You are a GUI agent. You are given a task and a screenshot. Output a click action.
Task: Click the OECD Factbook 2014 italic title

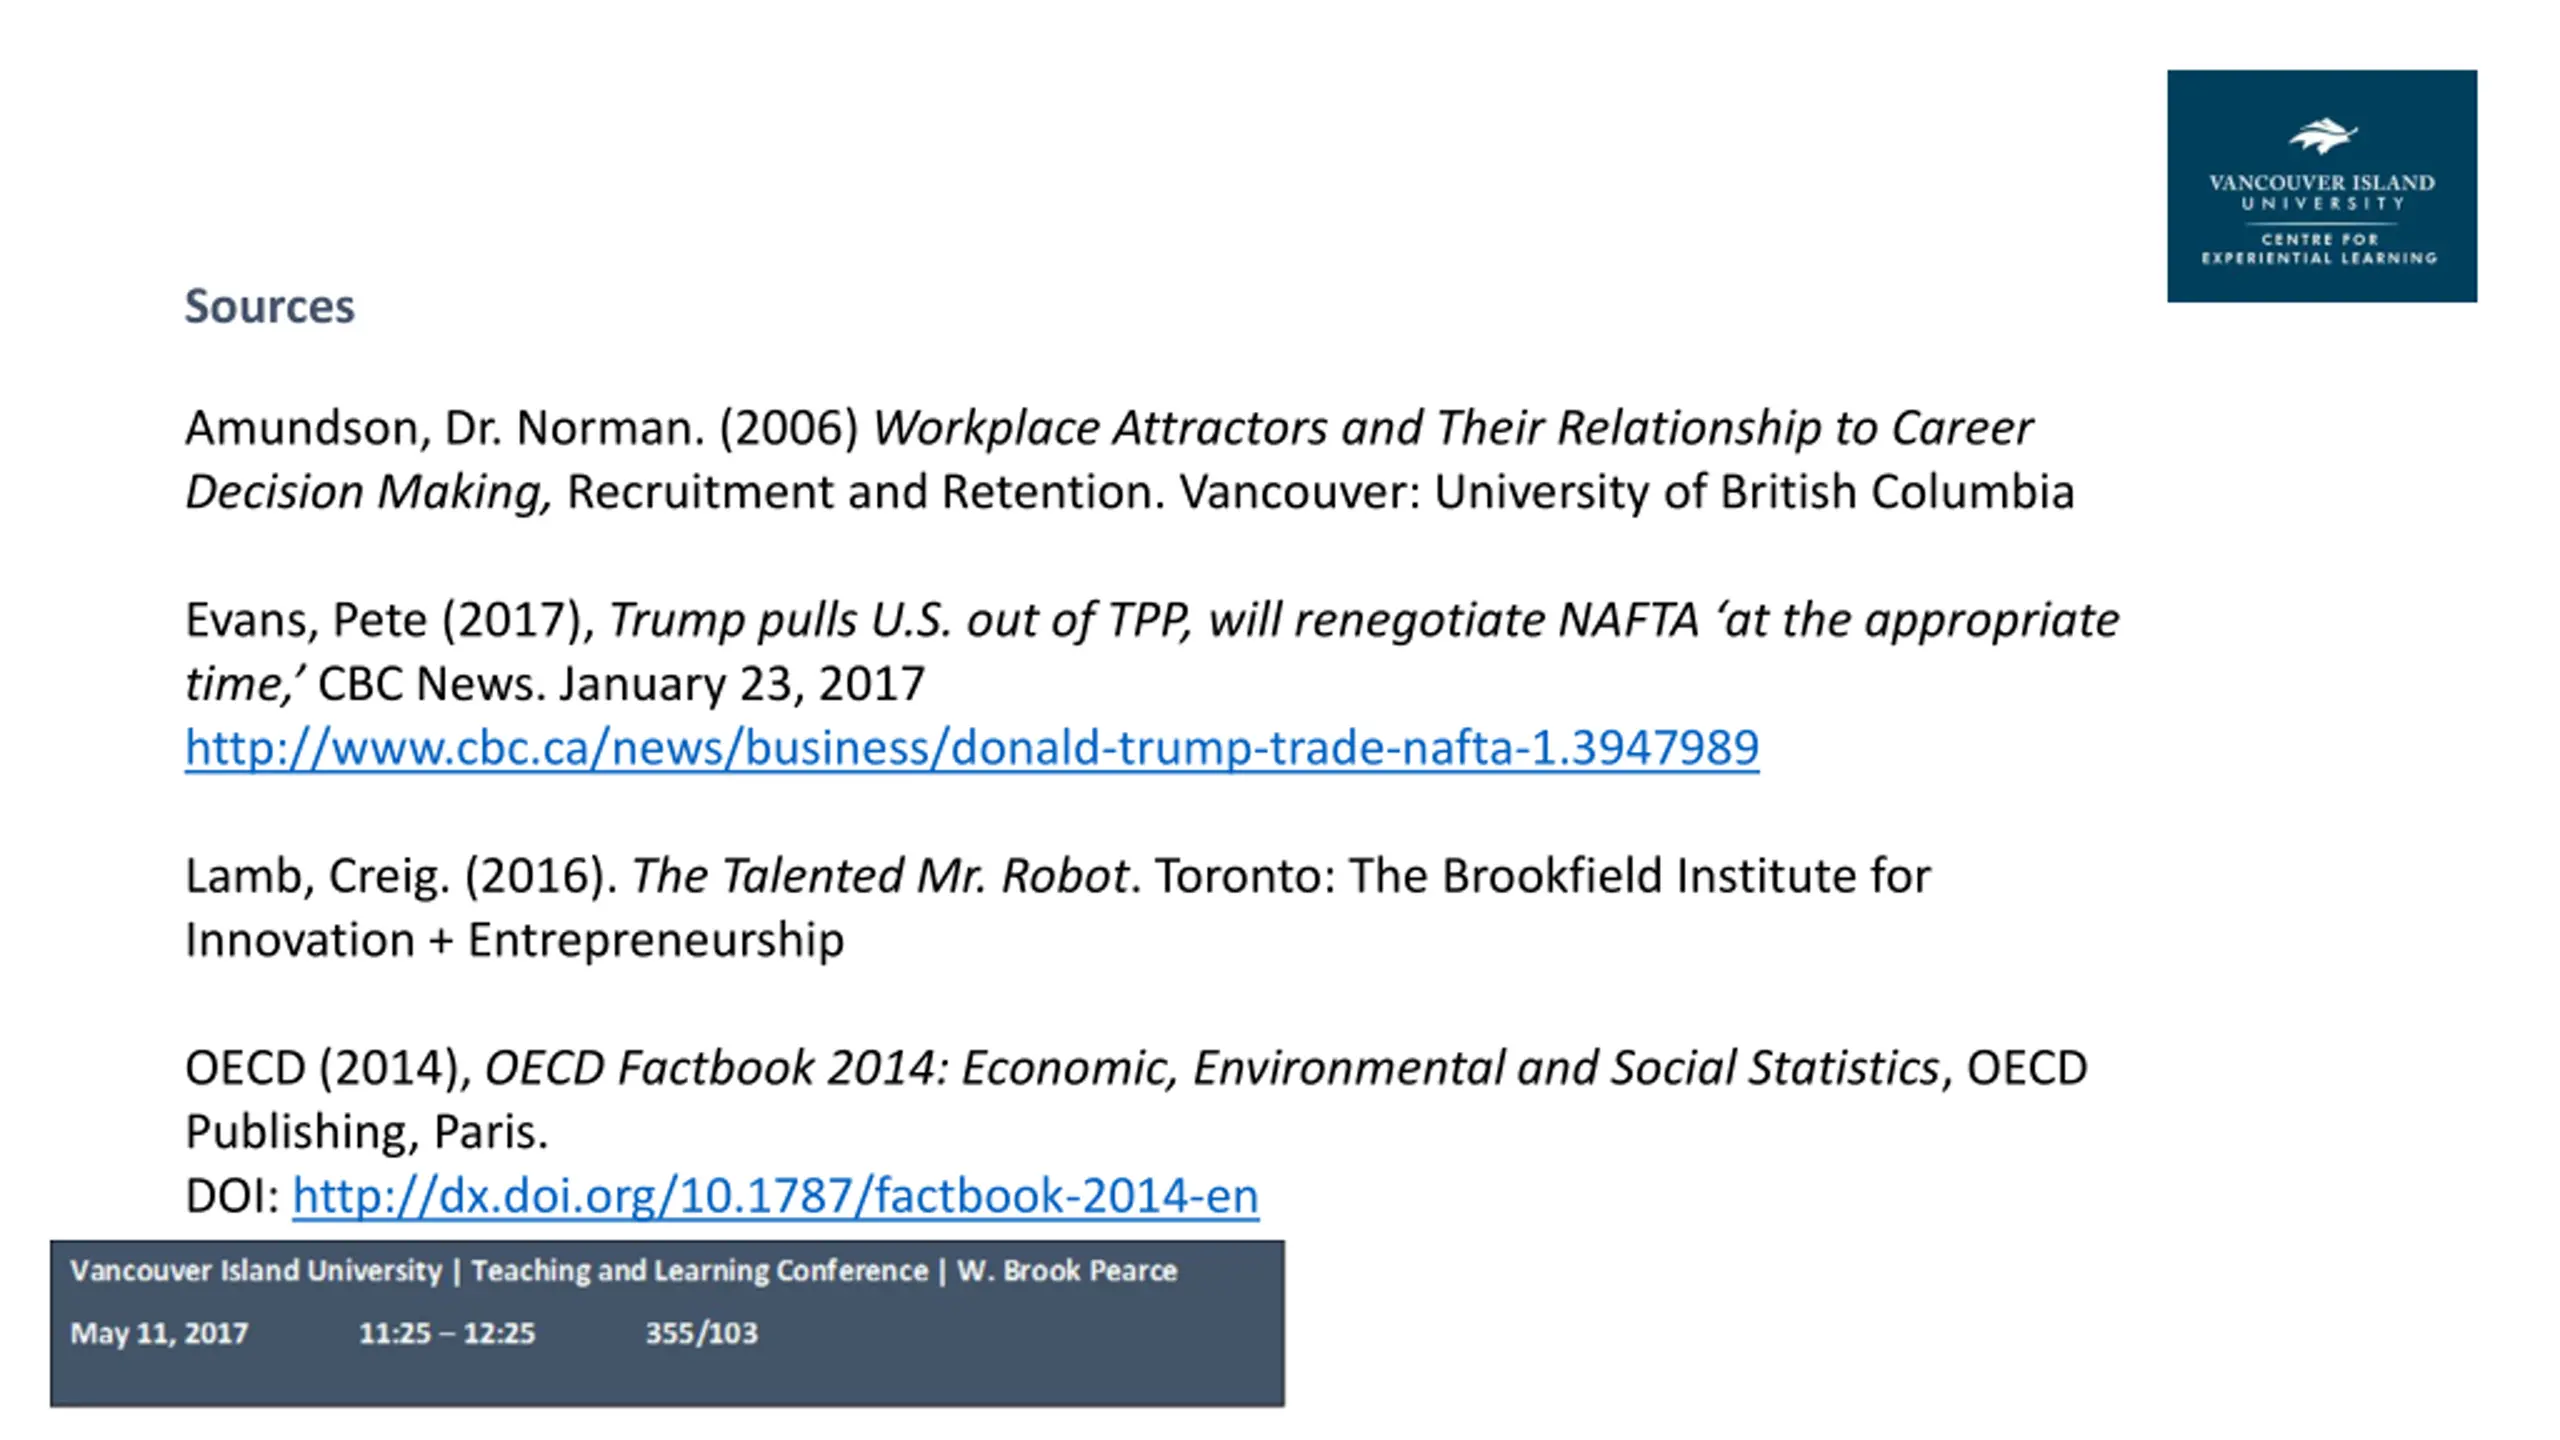(x=1212, y=1068)
